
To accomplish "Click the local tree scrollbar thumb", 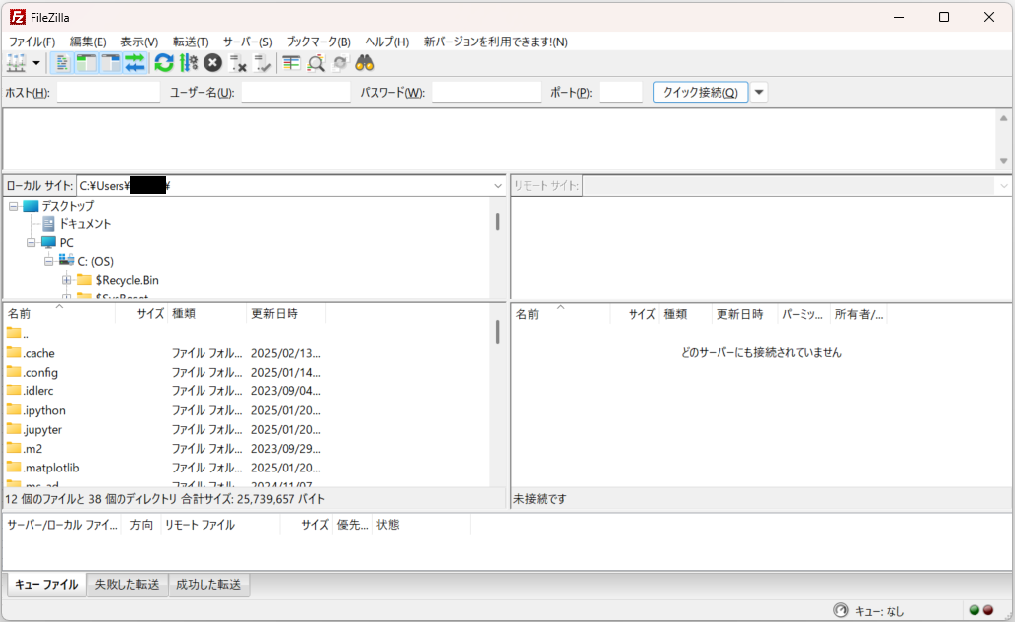I will 498,222.
